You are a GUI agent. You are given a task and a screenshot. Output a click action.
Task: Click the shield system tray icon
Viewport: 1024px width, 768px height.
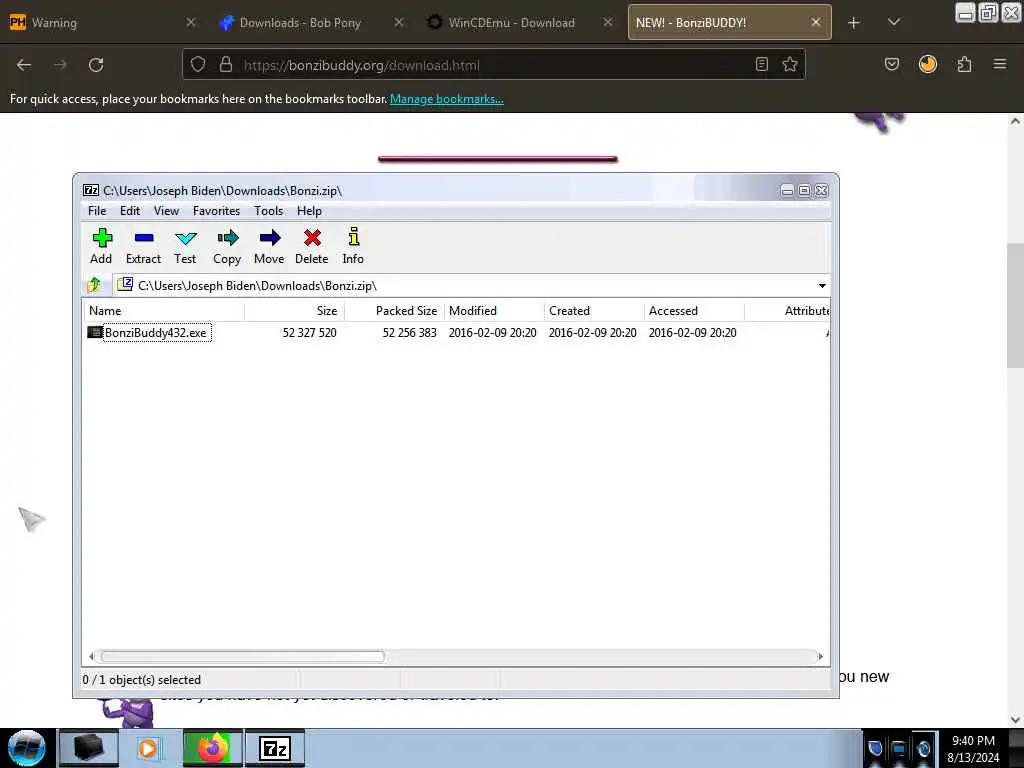[875, 748]
